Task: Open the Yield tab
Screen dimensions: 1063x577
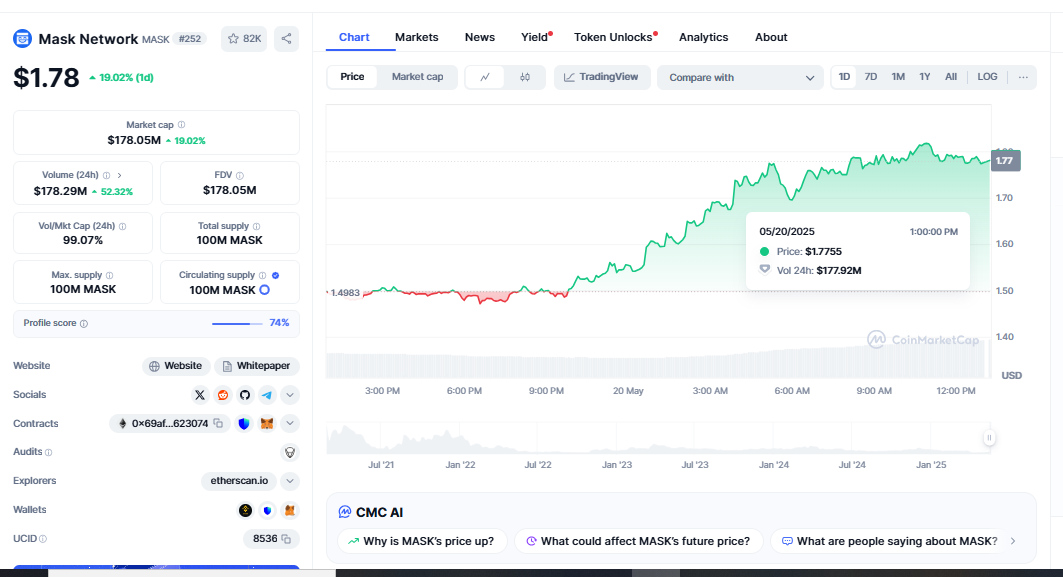Action: click(534, 37)
